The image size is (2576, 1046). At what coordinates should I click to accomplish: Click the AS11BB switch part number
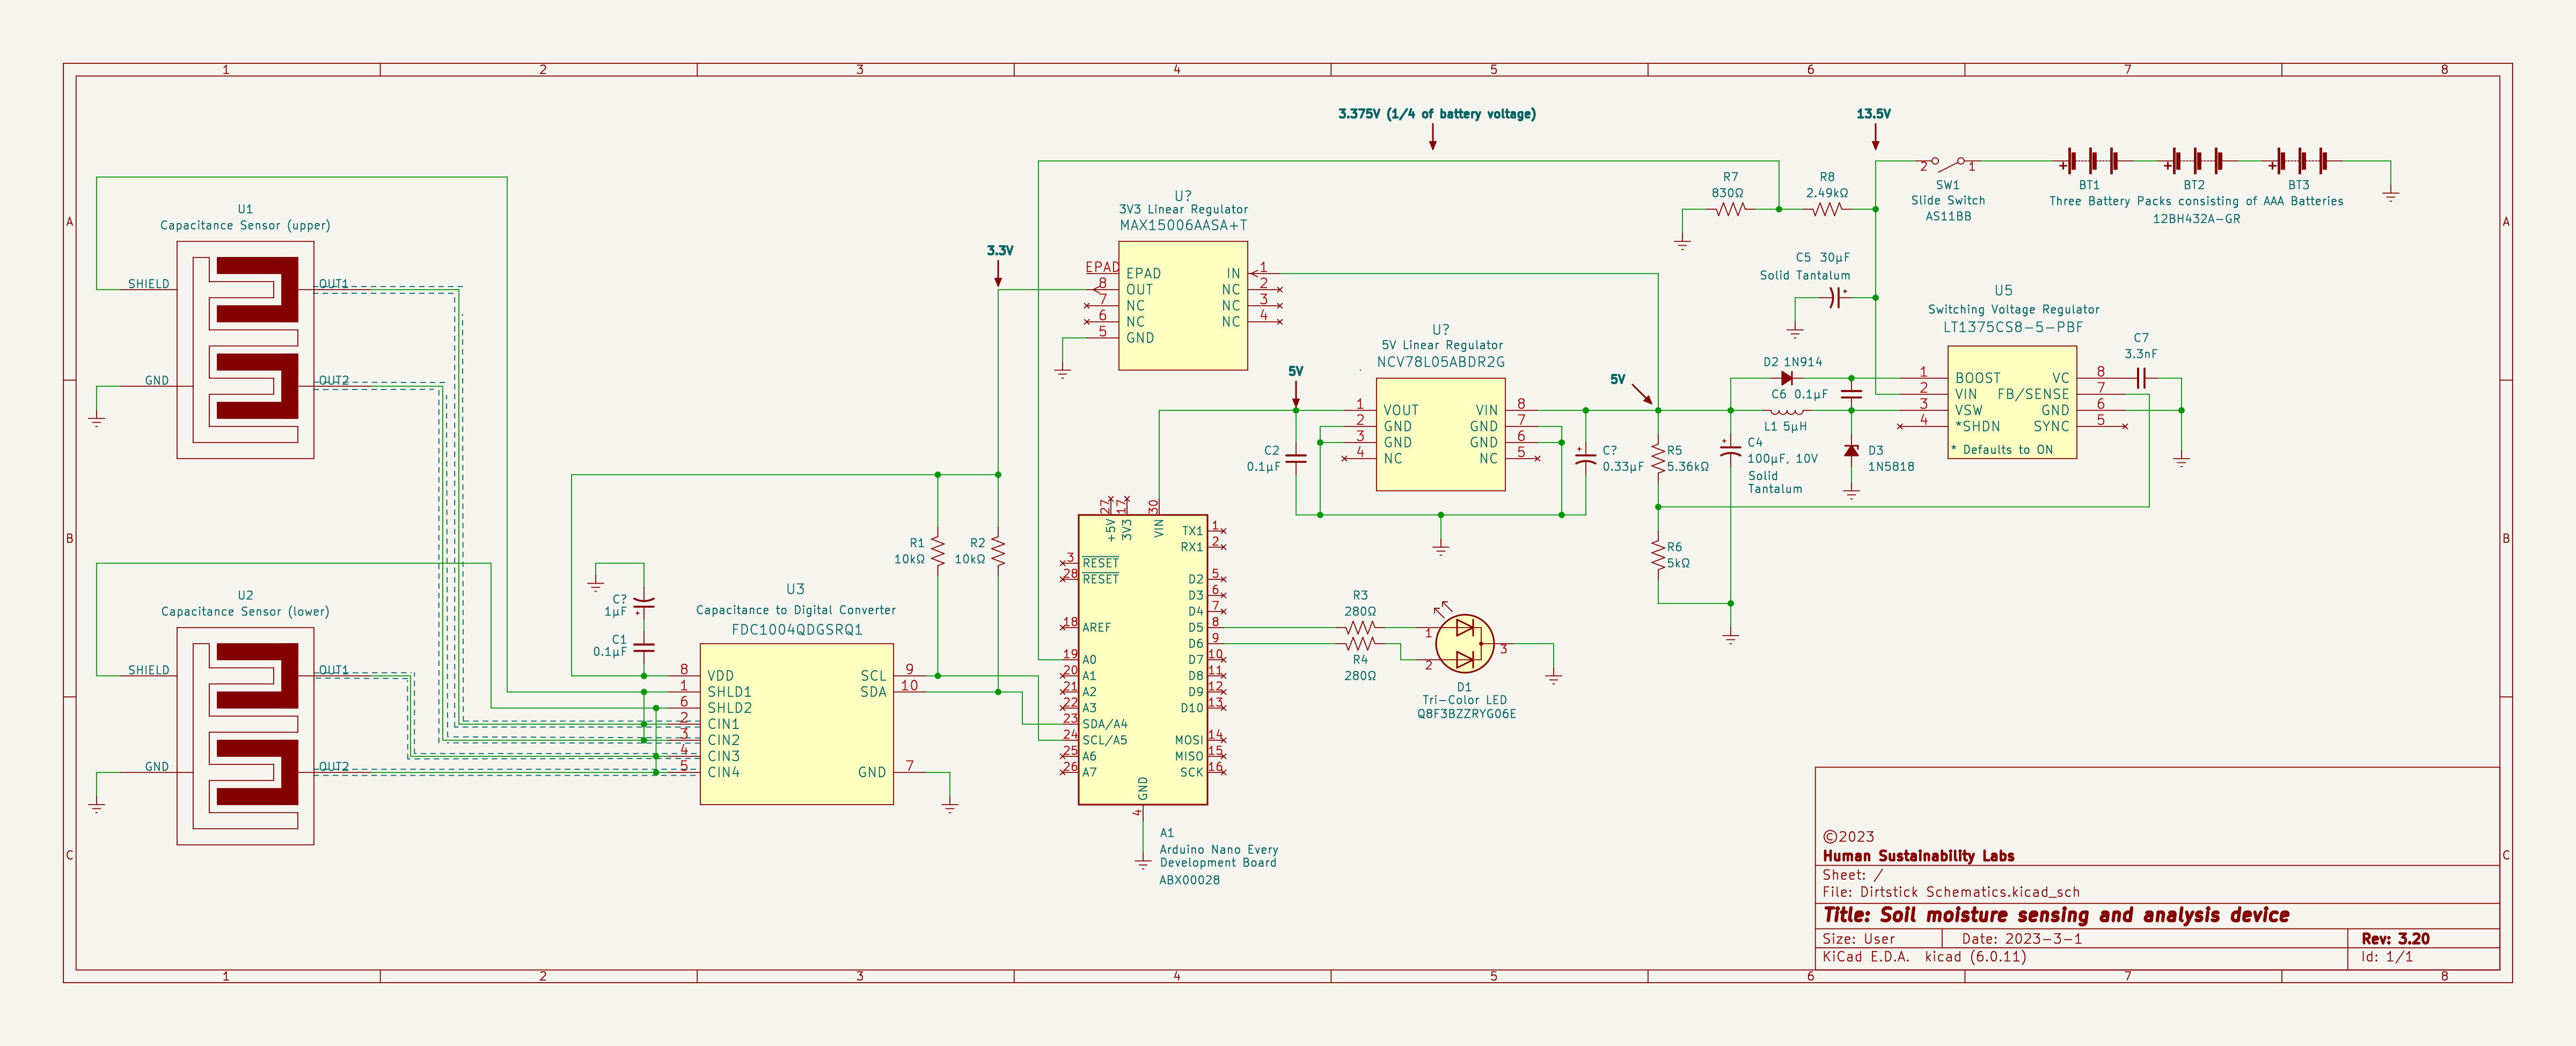click(1948, 216)
